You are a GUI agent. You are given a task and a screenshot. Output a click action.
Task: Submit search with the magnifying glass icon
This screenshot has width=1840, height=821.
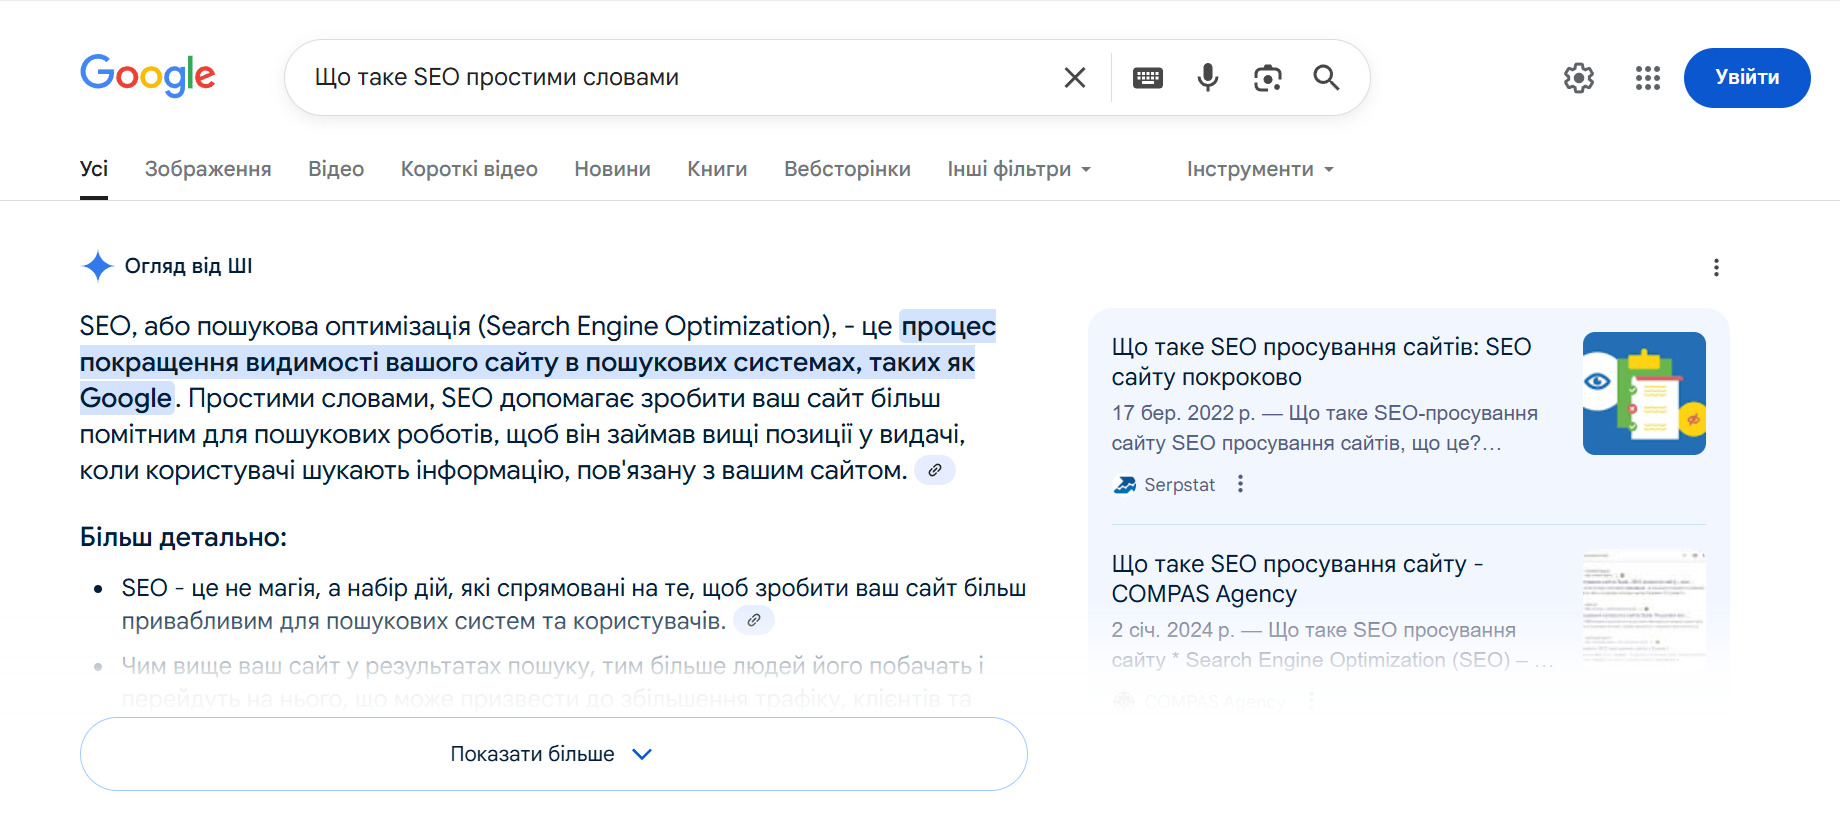coord(1326,78)
